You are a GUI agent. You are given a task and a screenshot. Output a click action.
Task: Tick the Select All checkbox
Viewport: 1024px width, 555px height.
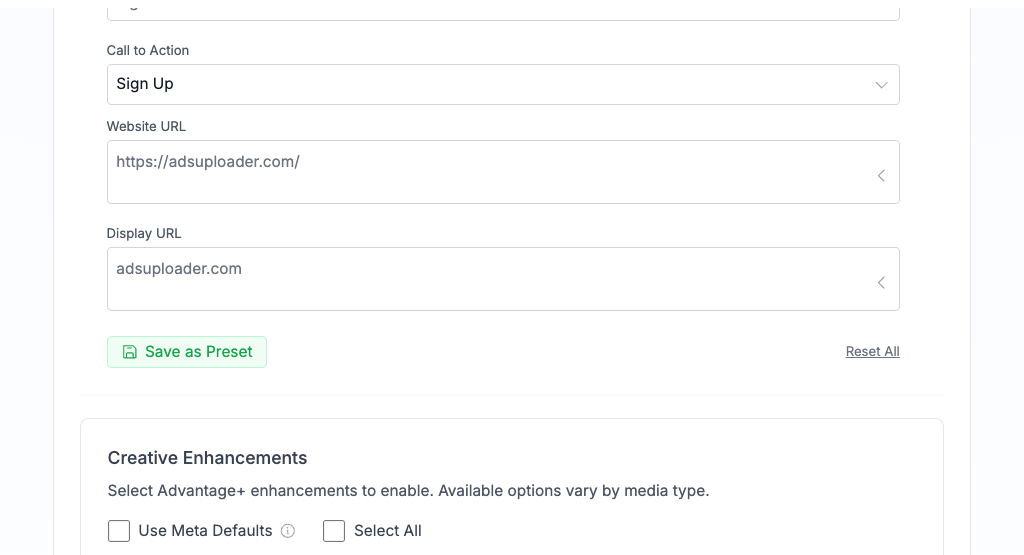click(x=334, y=531)
